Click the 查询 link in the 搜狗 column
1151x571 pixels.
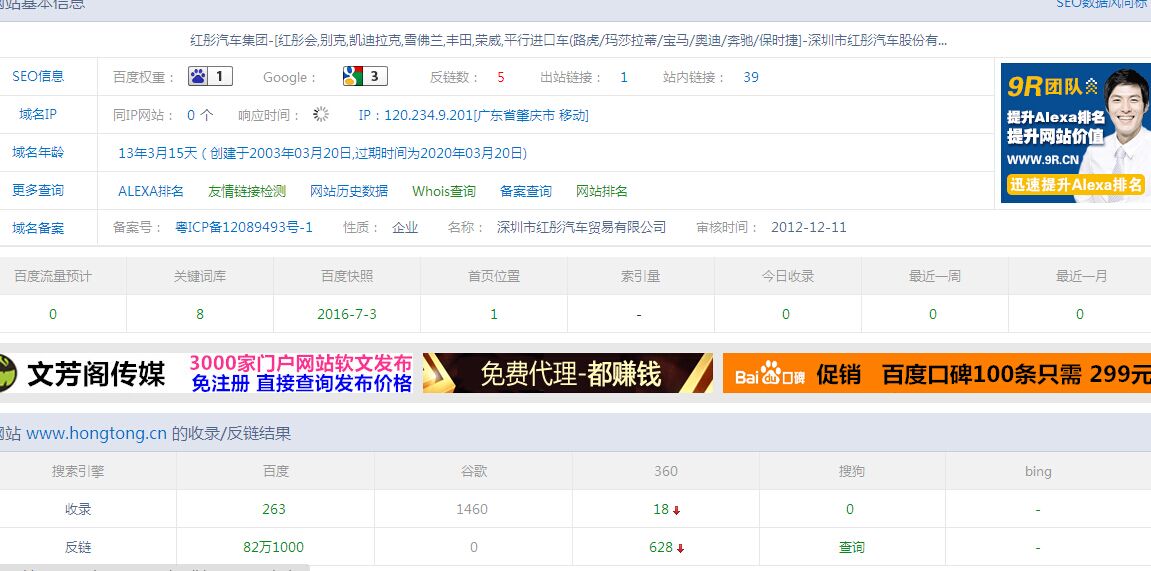tap(852, 548)
